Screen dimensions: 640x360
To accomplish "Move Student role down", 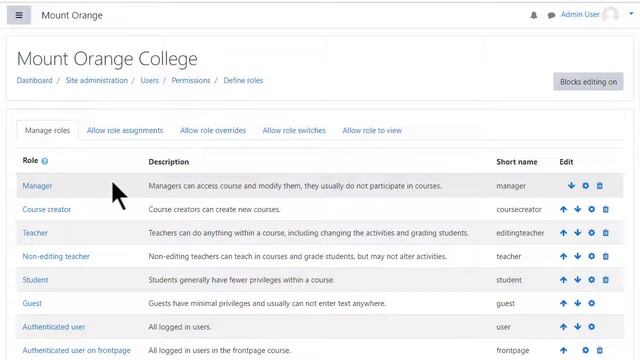I will [x=578, y=280].
